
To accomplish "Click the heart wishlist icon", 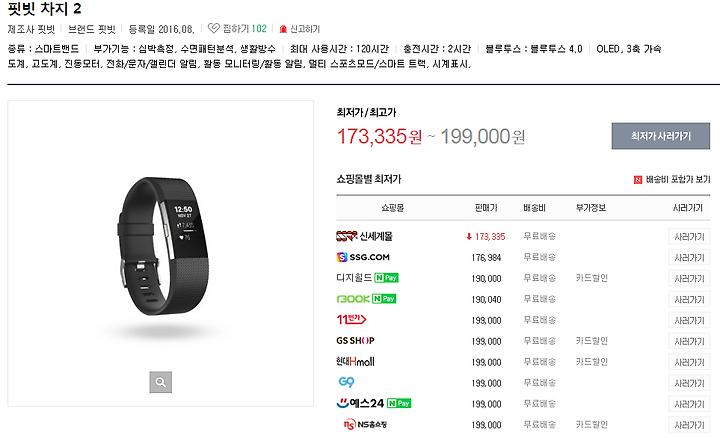I will (213, 28).
